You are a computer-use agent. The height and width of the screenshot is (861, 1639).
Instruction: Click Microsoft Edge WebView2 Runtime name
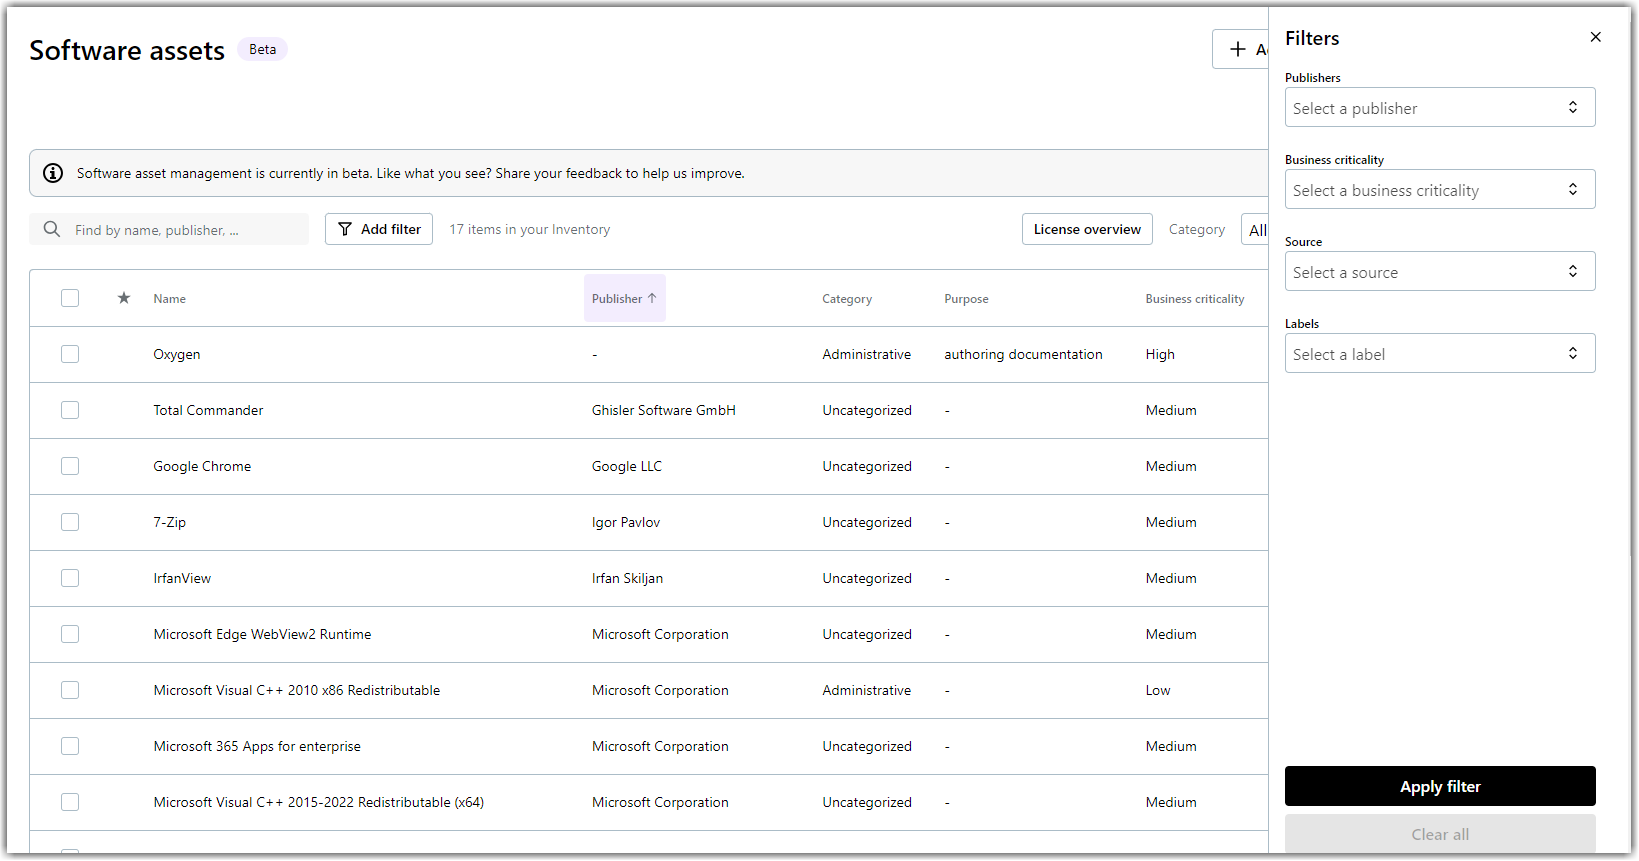(262, 634)
